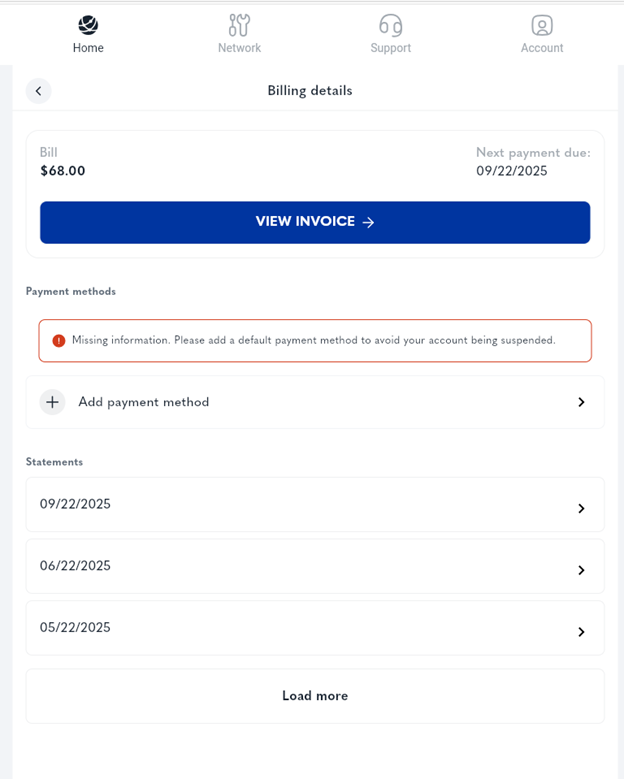The height and width of the screenshot is (779, 624).
Task: Select Add payment method text
Action: tap(144, 402)
